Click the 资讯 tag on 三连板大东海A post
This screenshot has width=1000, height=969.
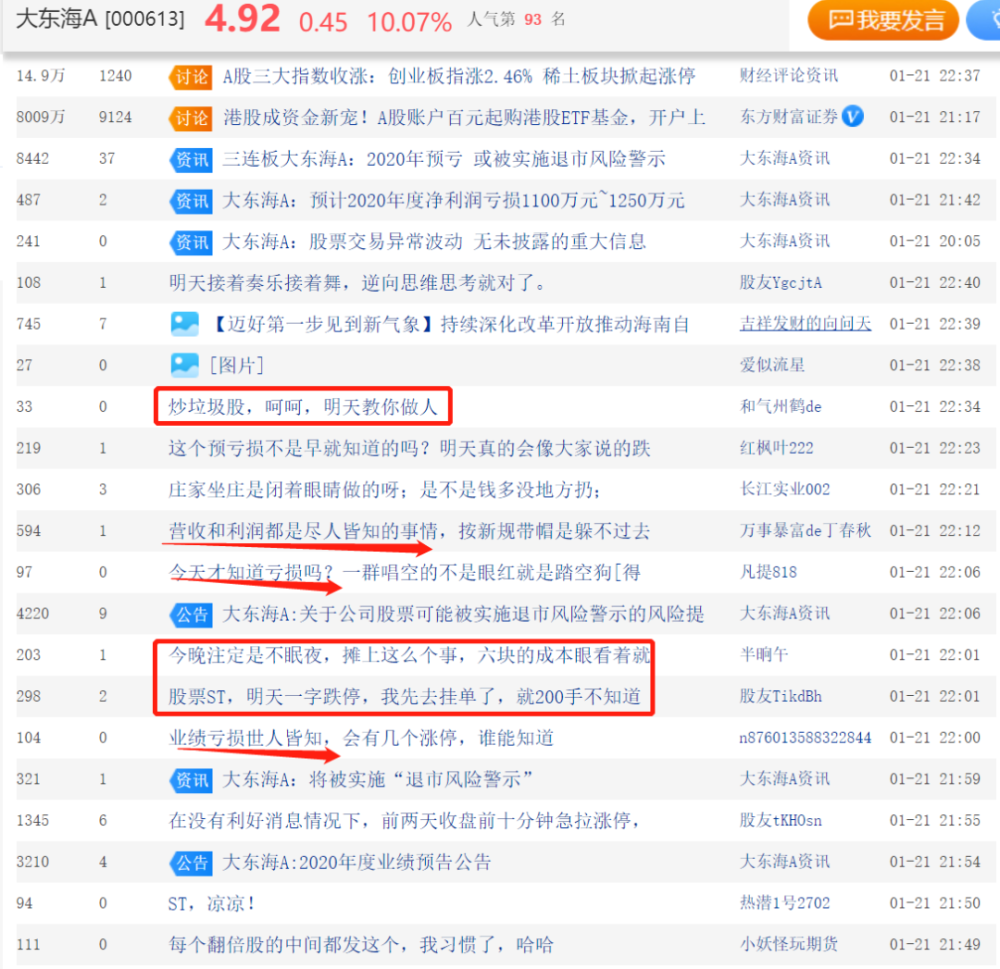pos(191,159)
